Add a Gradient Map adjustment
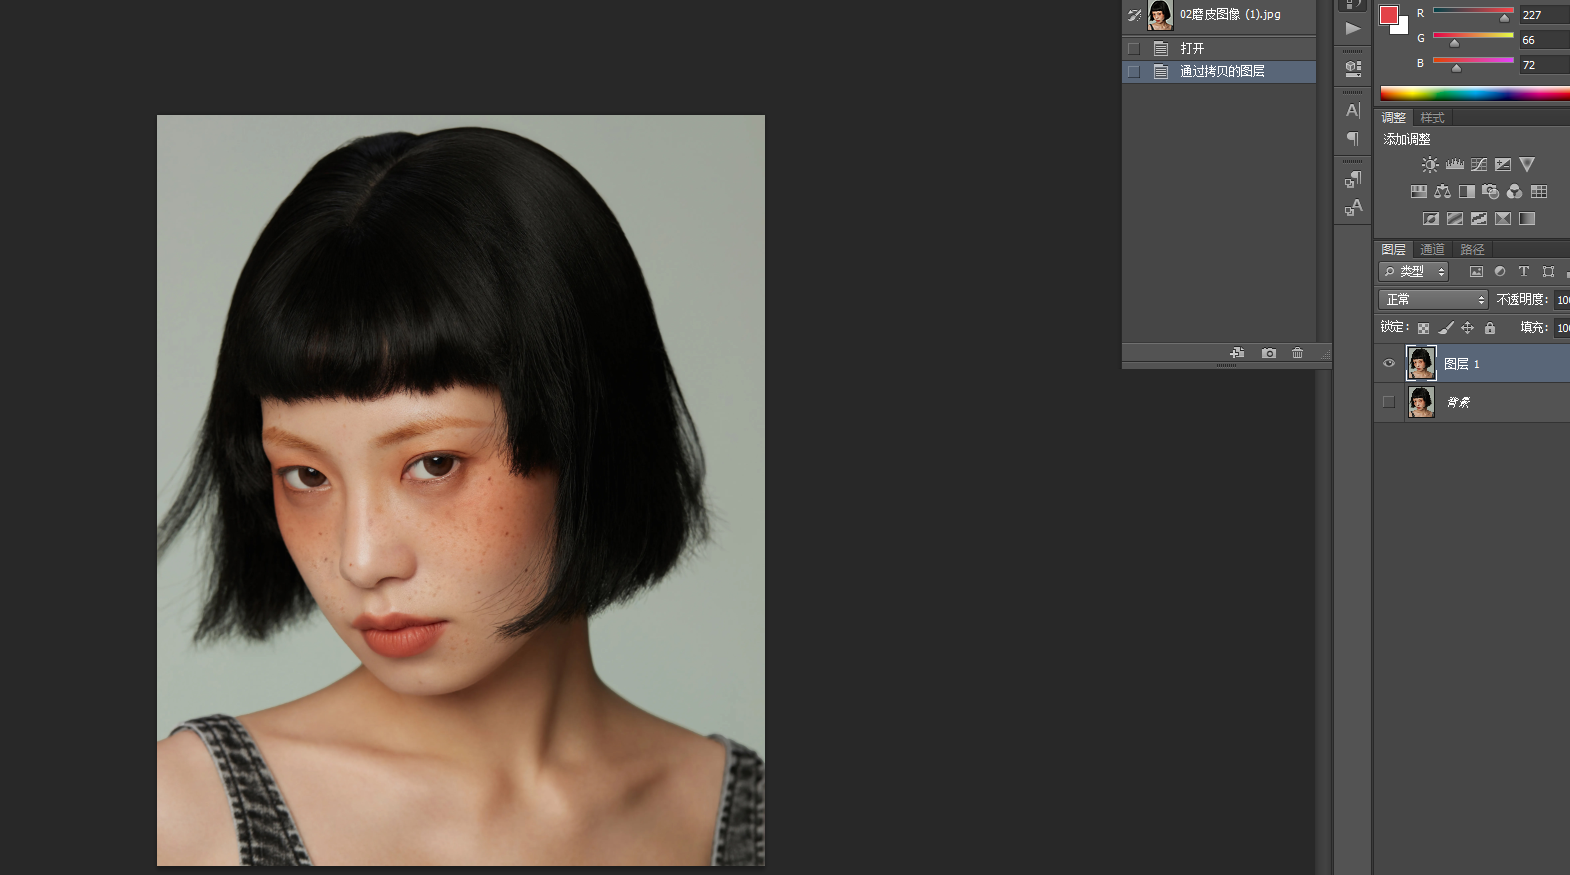Viewport: 1570px width, 875px height. (1527, 219)
